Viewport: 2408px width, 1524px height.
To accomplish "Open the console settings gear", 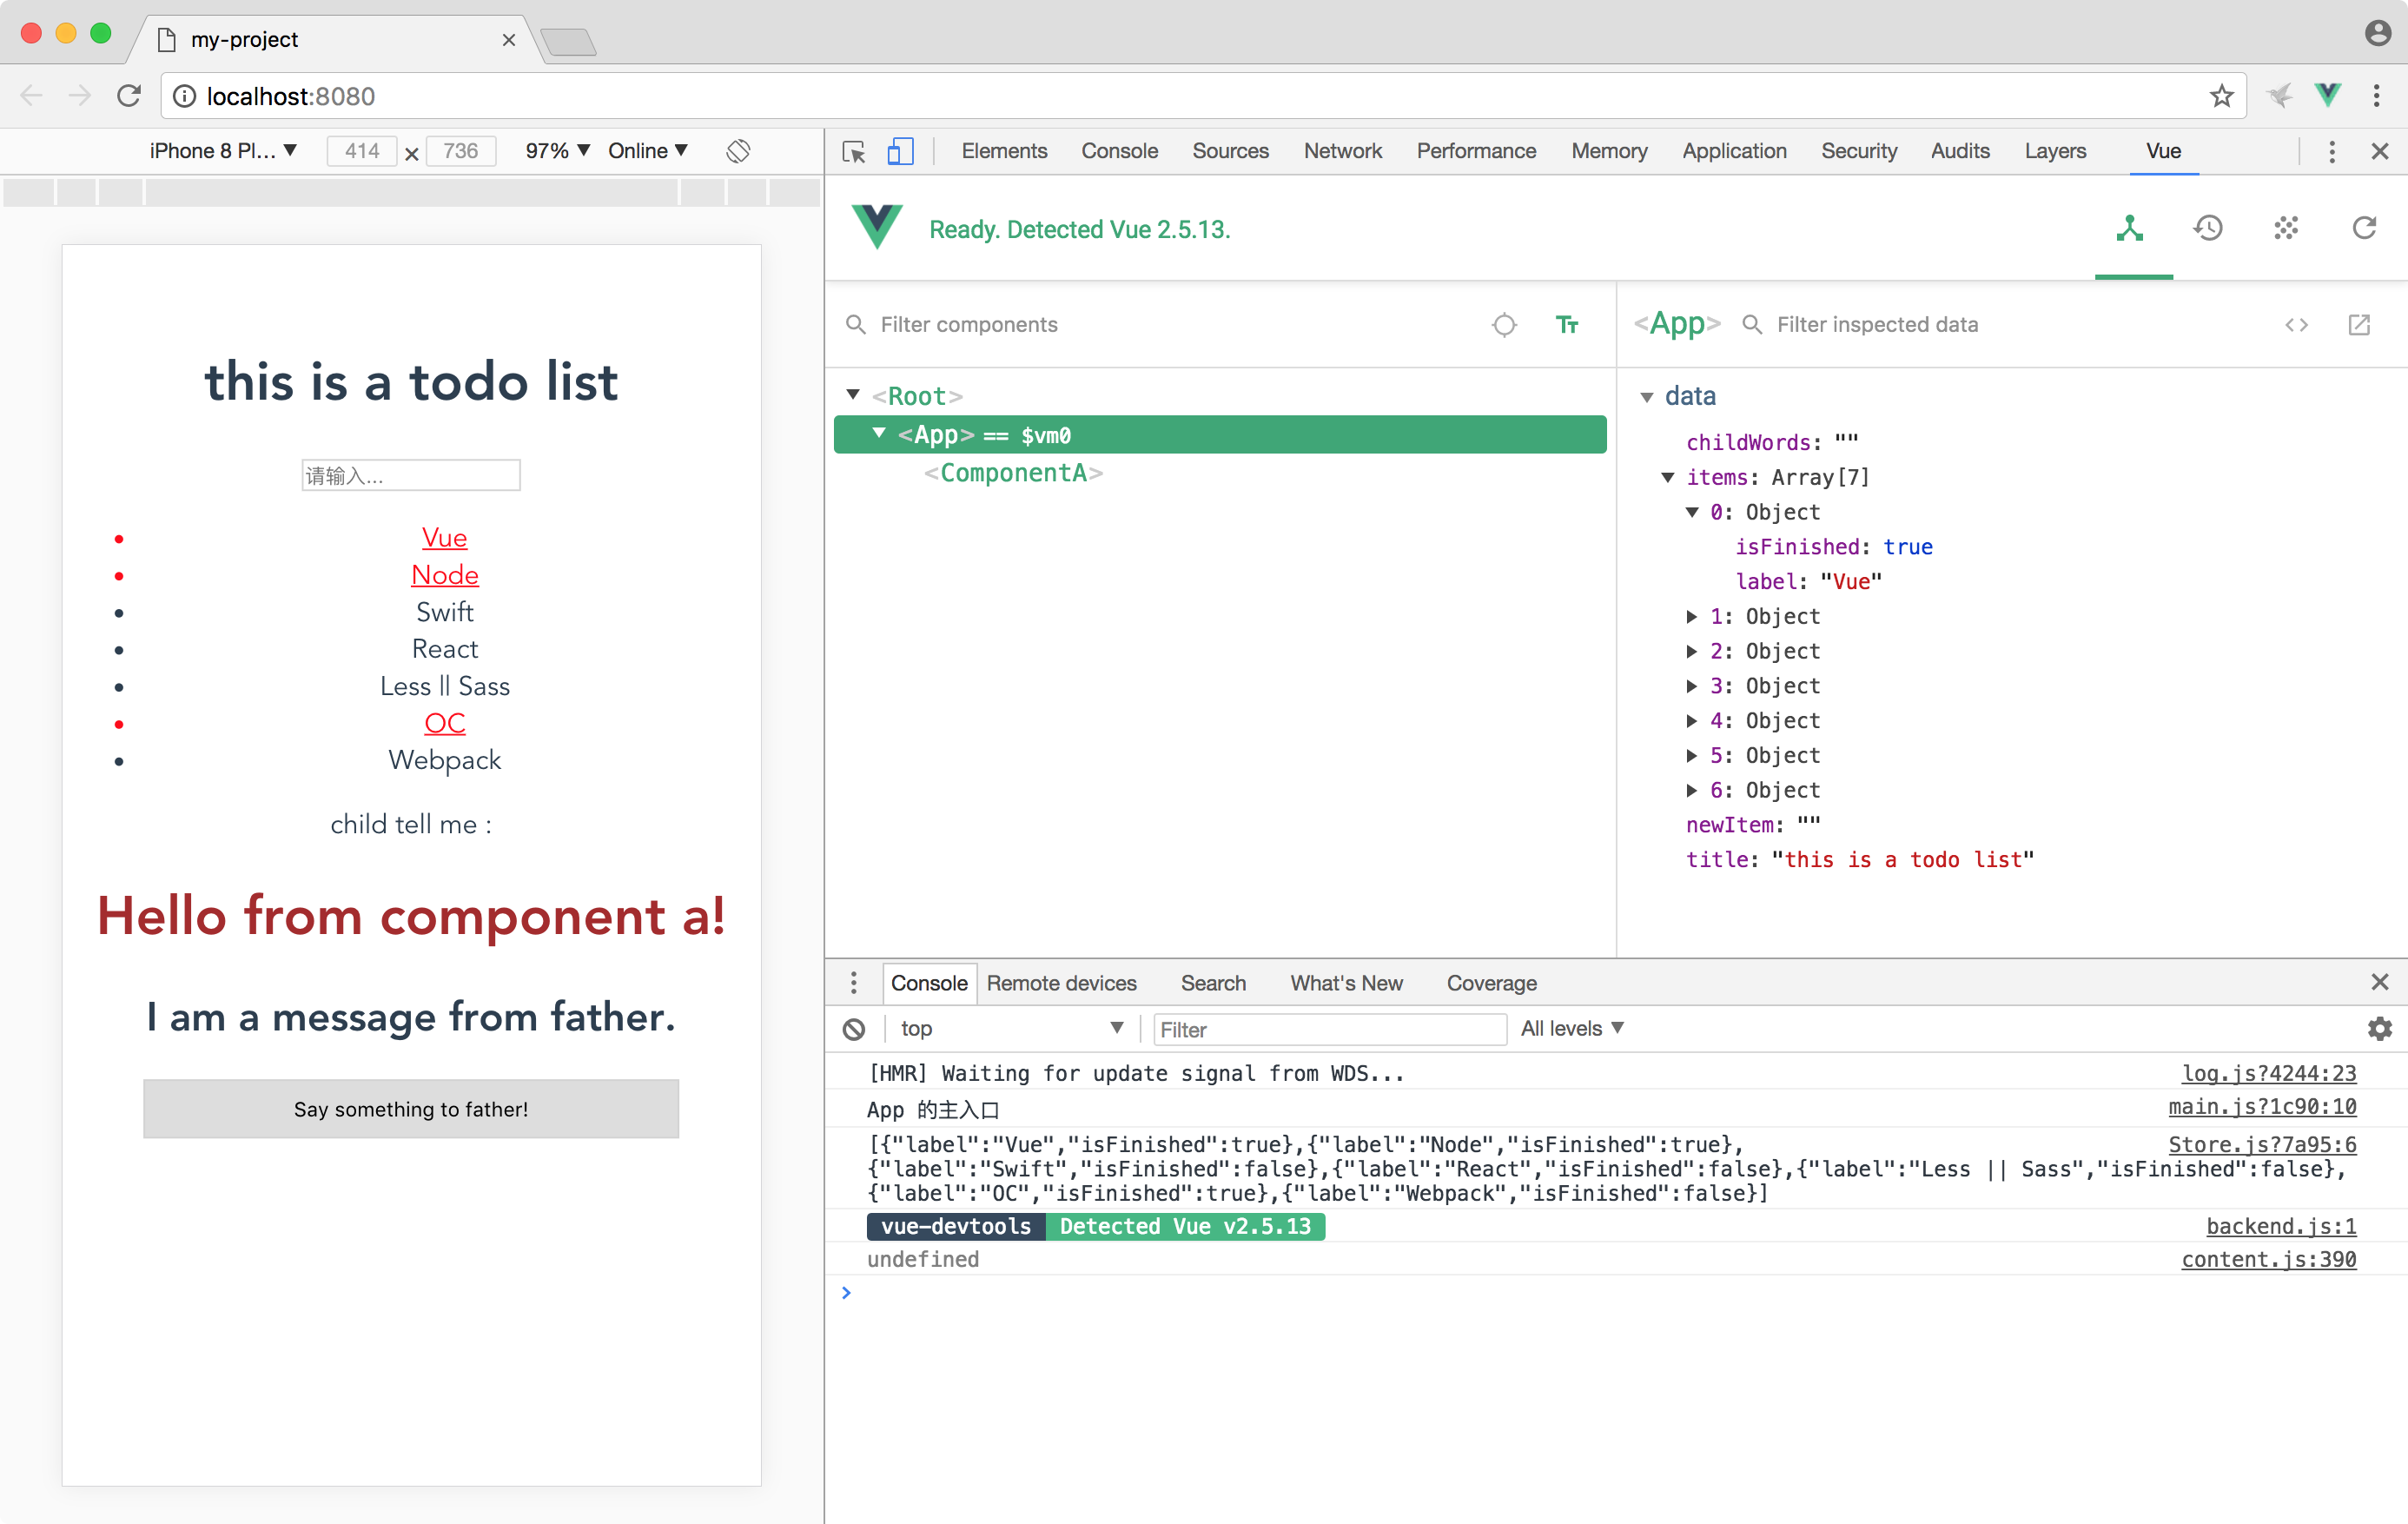I will tap(2380, 1029).
